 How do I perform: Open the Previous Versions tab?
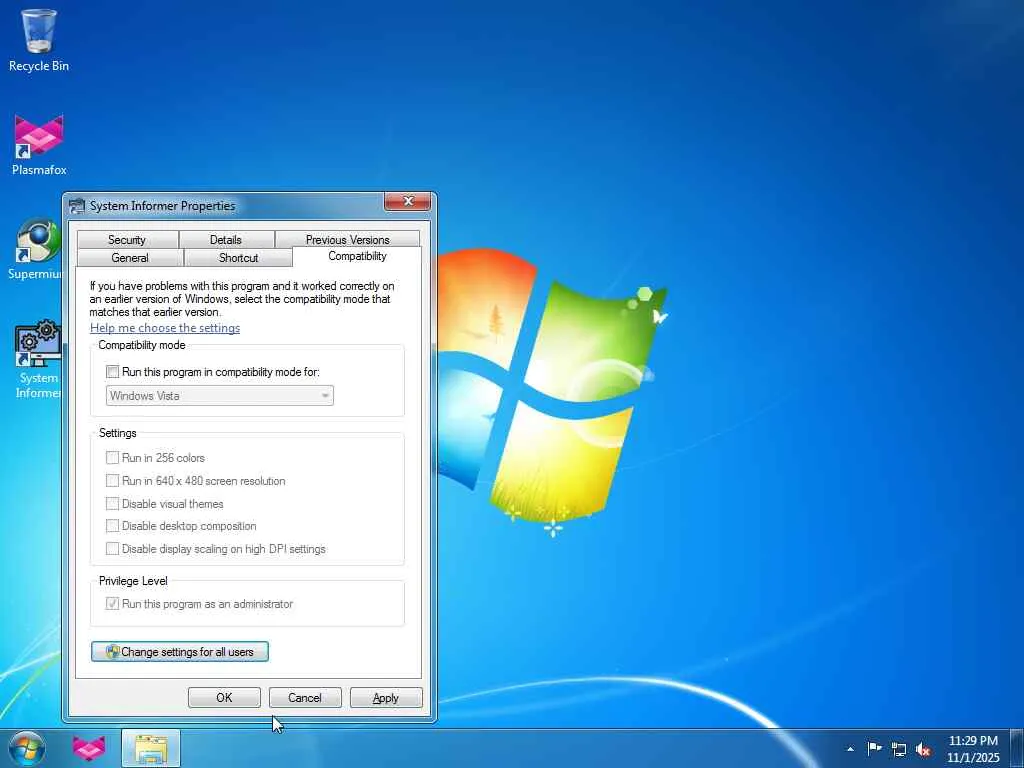347,240
